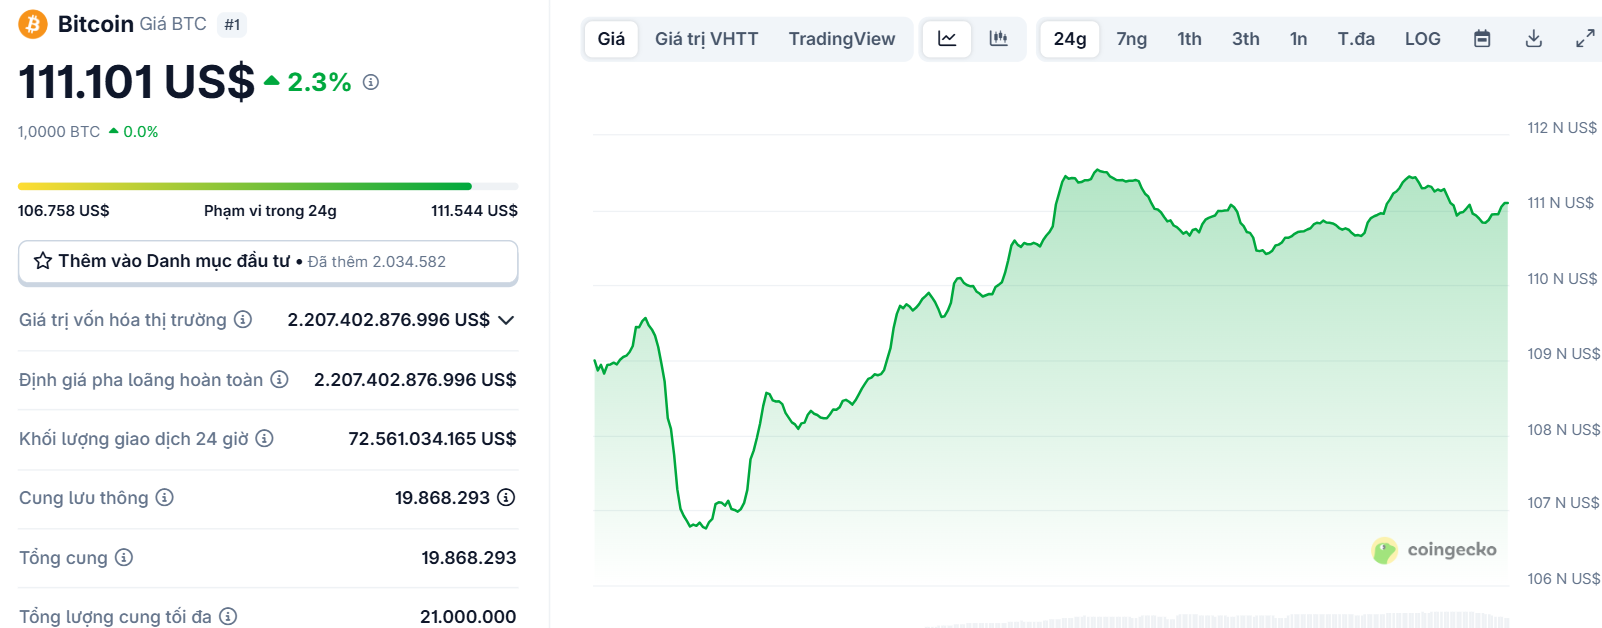Switch to candlestick chart view icon
The image size is (1602, 628).
pos(998,39)
